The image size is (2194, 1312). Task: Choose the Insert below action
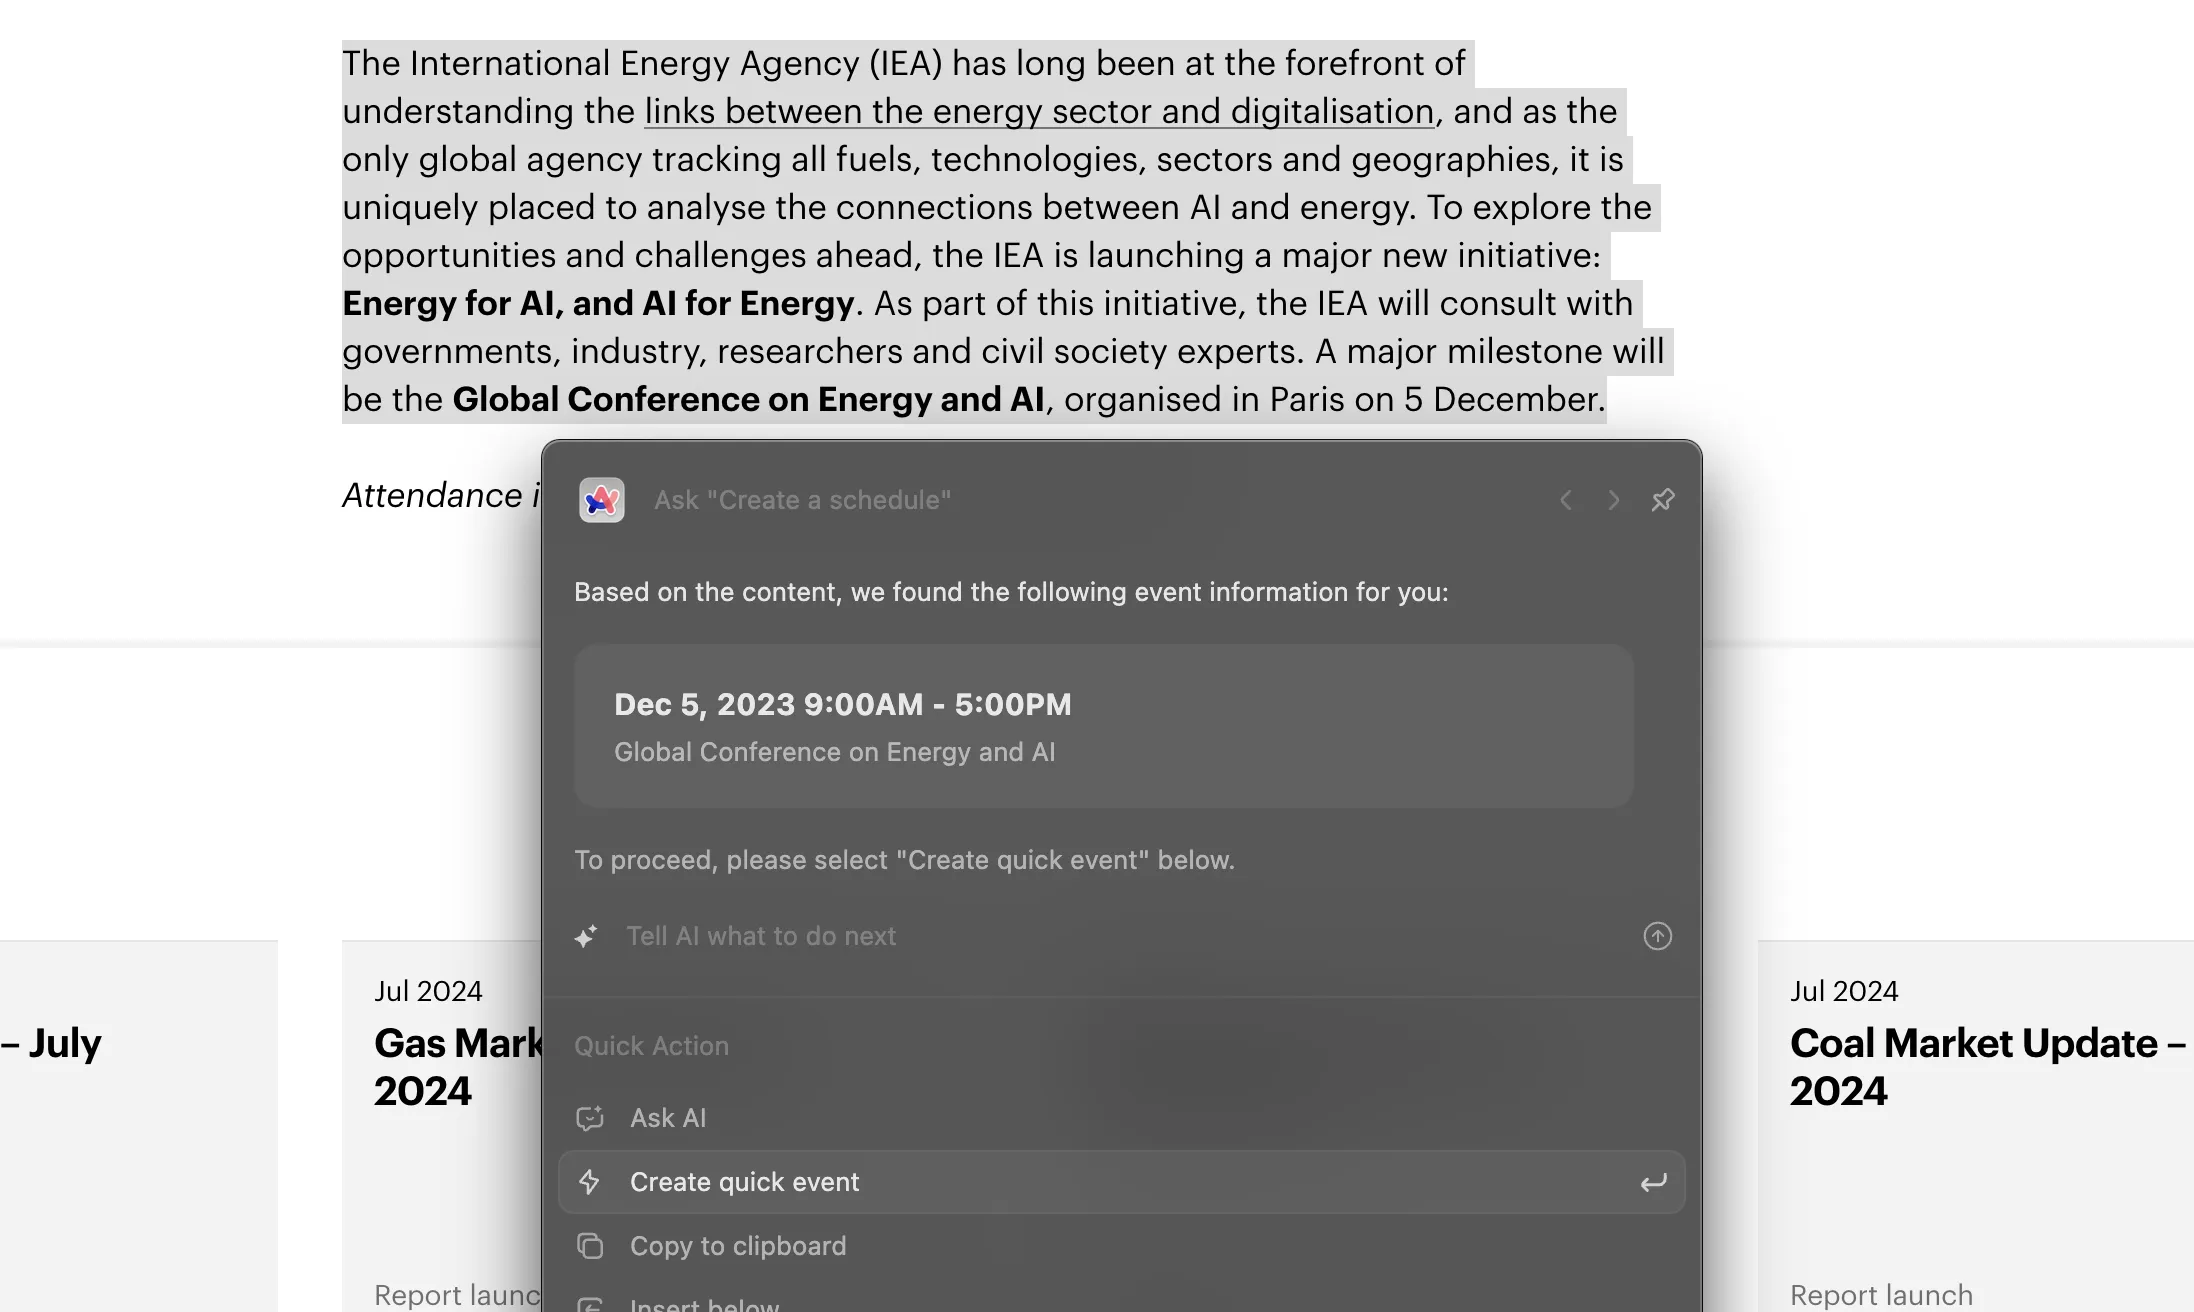click(704, 1304)
